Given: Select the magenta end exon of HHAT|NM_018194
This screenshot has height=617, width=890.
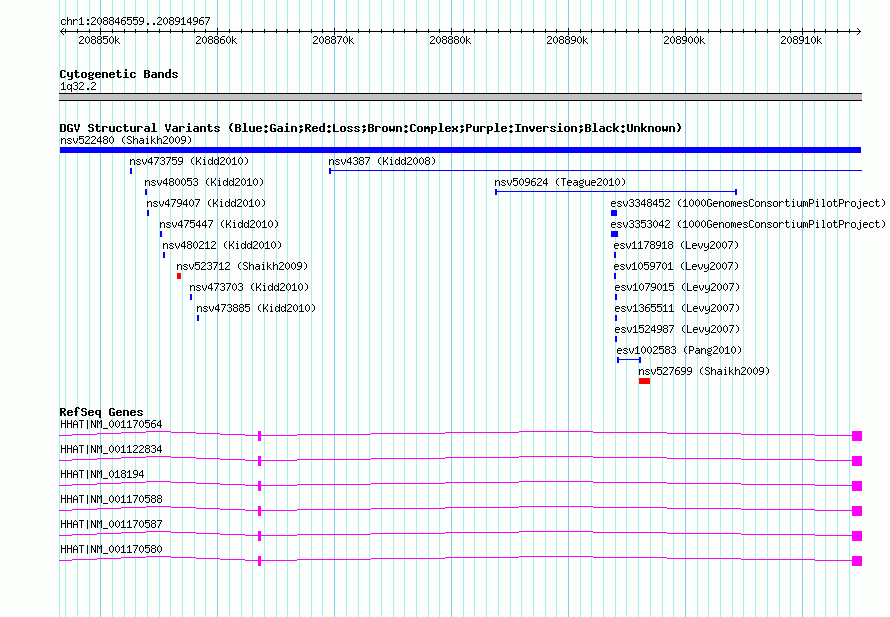Looking at the screenshot, I should coord(857,486).
